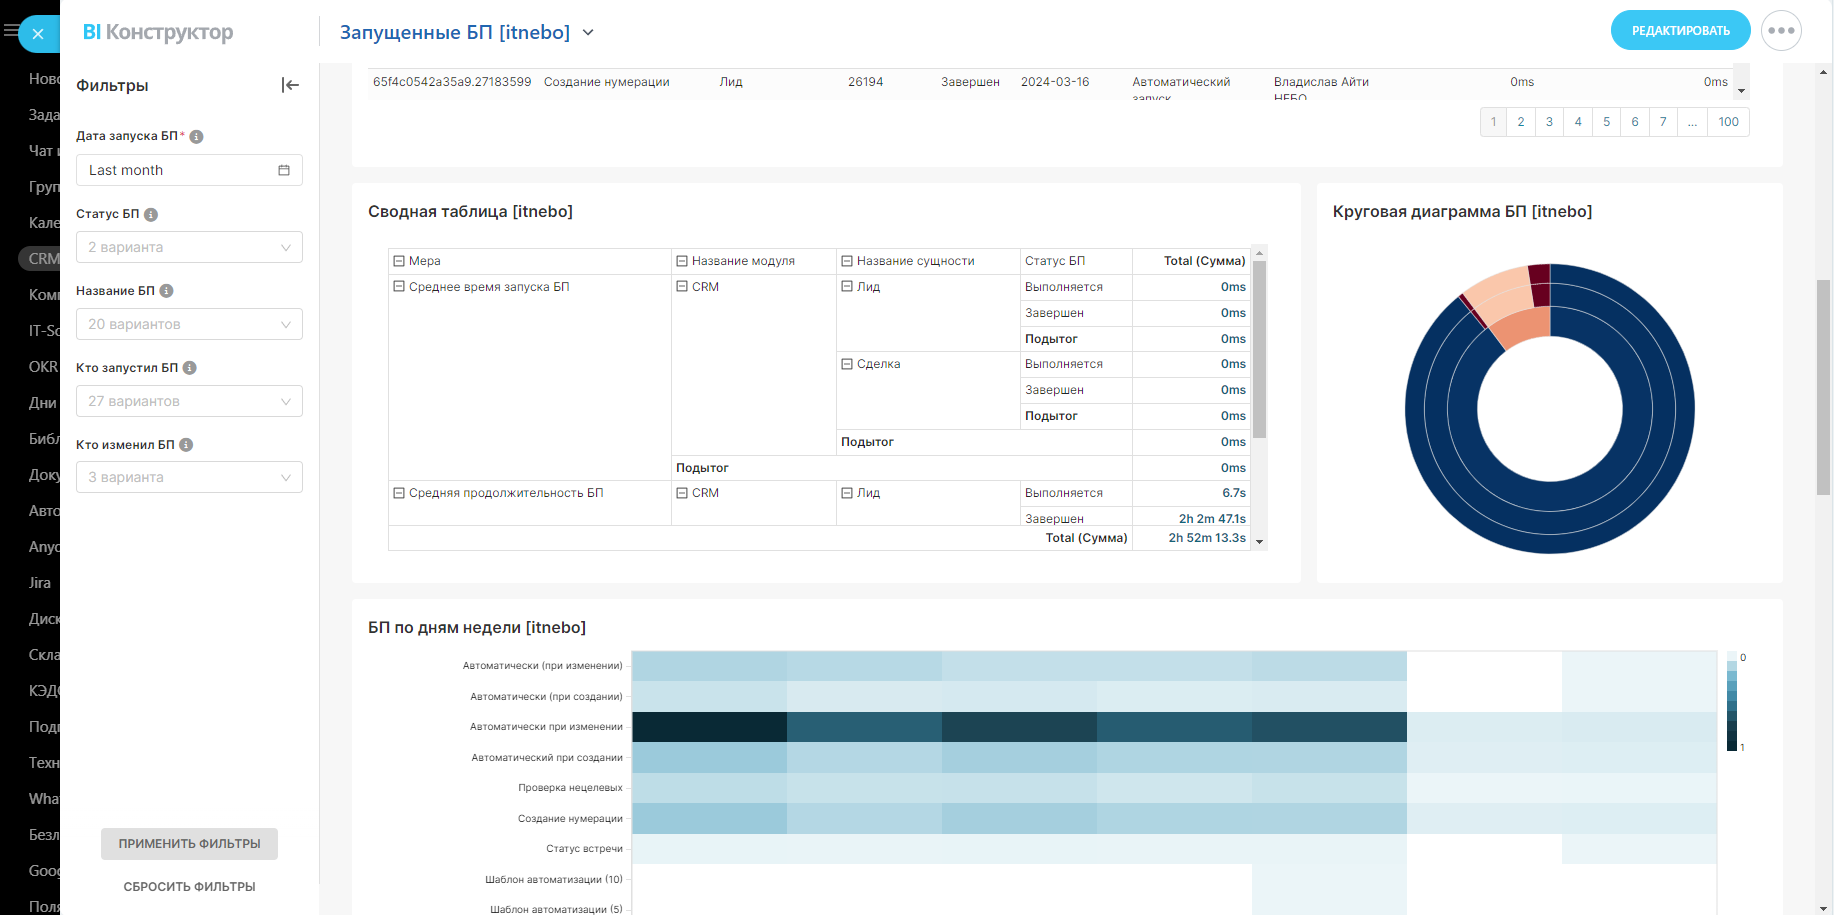The image size is (1834, 915).
Task: Collapse the Среднее время запуска БП row
Action: (x=399, y=287)
